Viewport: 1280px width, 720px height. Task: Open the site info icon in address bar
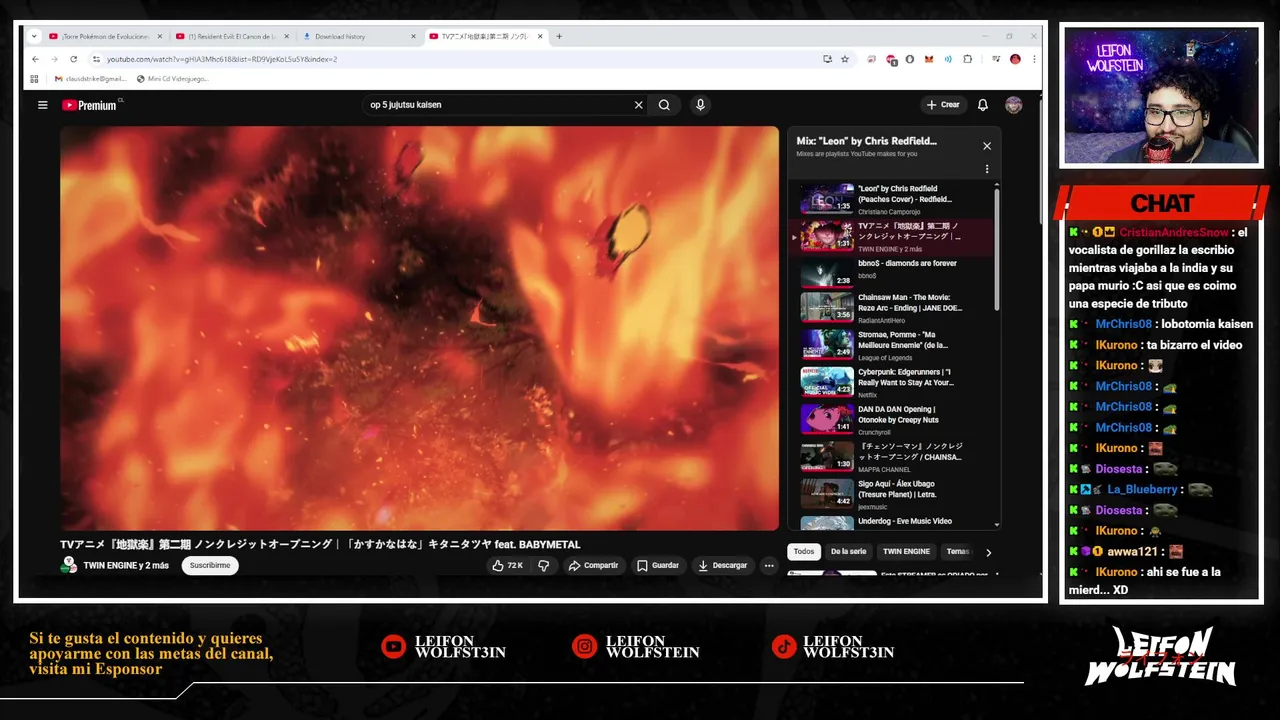96,59
